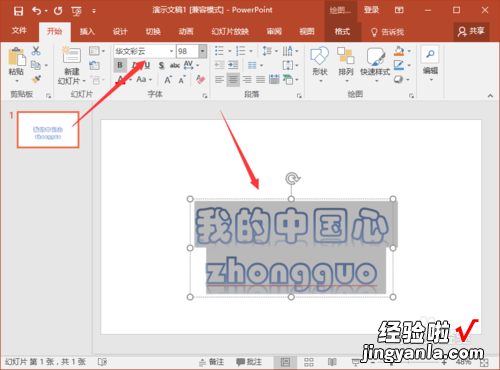
Task: Toggle text Shadow S button
Action: click(161, 65)
